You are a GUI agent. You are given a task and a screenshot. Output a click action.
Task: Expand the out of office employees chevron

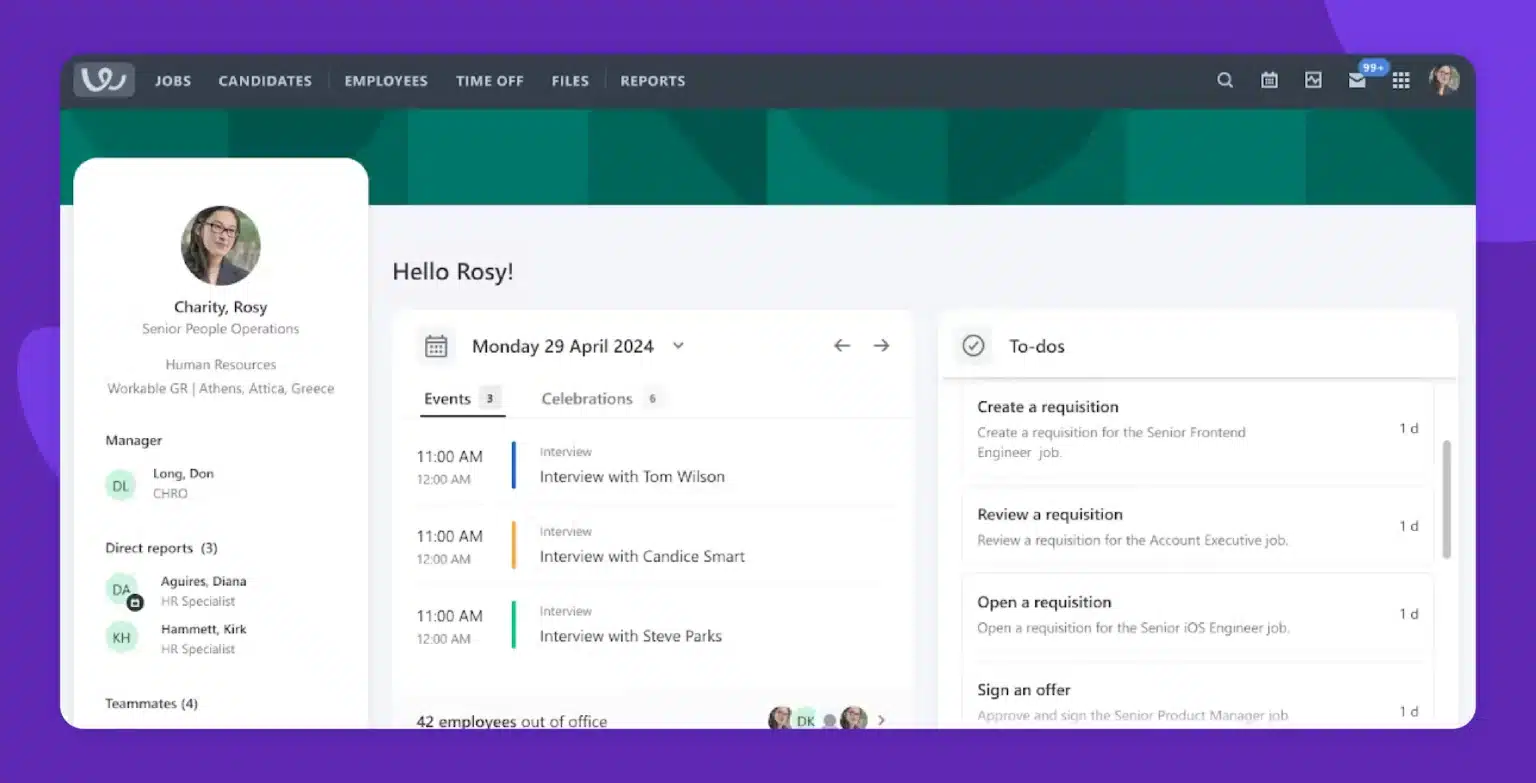pyautogui.click(x=881, y=720)
